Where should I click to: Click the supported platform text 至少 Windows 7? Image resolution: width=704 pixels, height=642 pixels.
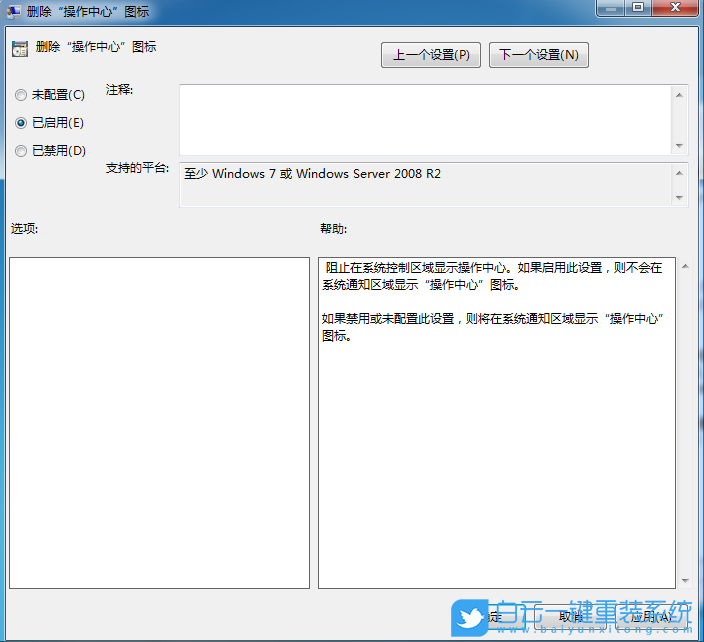[312, 174]
